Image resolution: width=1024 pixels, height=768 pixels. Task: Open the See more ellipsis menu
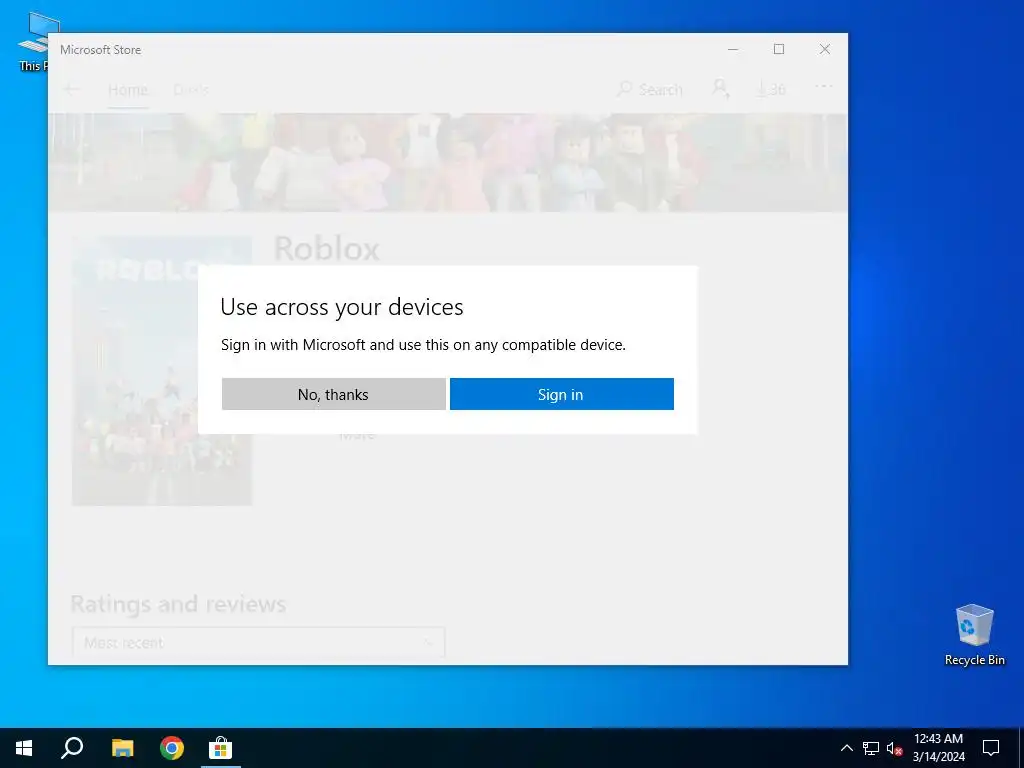pos(824,86)
